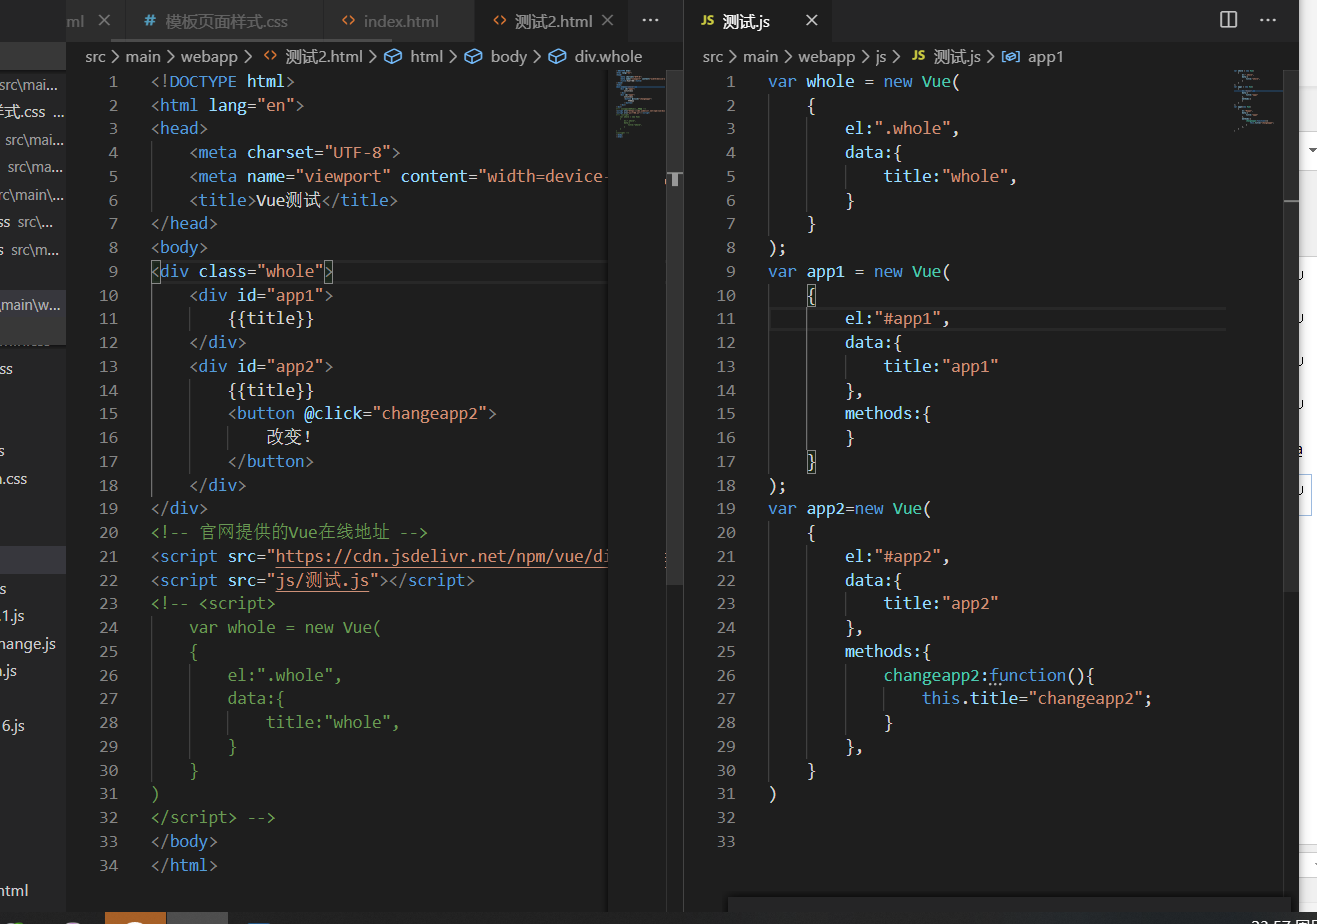This screenshot has height=924, width=1317.
Task: Open 'webapp' breadcrumb in left editor
Action: point(209,57)
